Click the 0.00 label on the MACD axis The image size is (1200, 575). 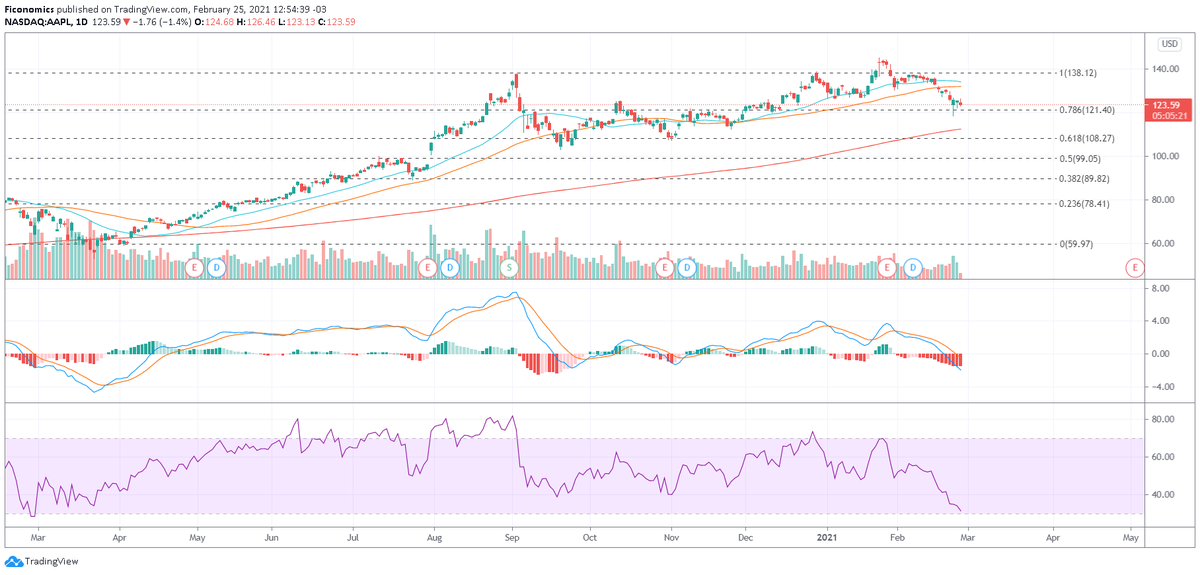pyautogui.click(x=1161, y=354)
